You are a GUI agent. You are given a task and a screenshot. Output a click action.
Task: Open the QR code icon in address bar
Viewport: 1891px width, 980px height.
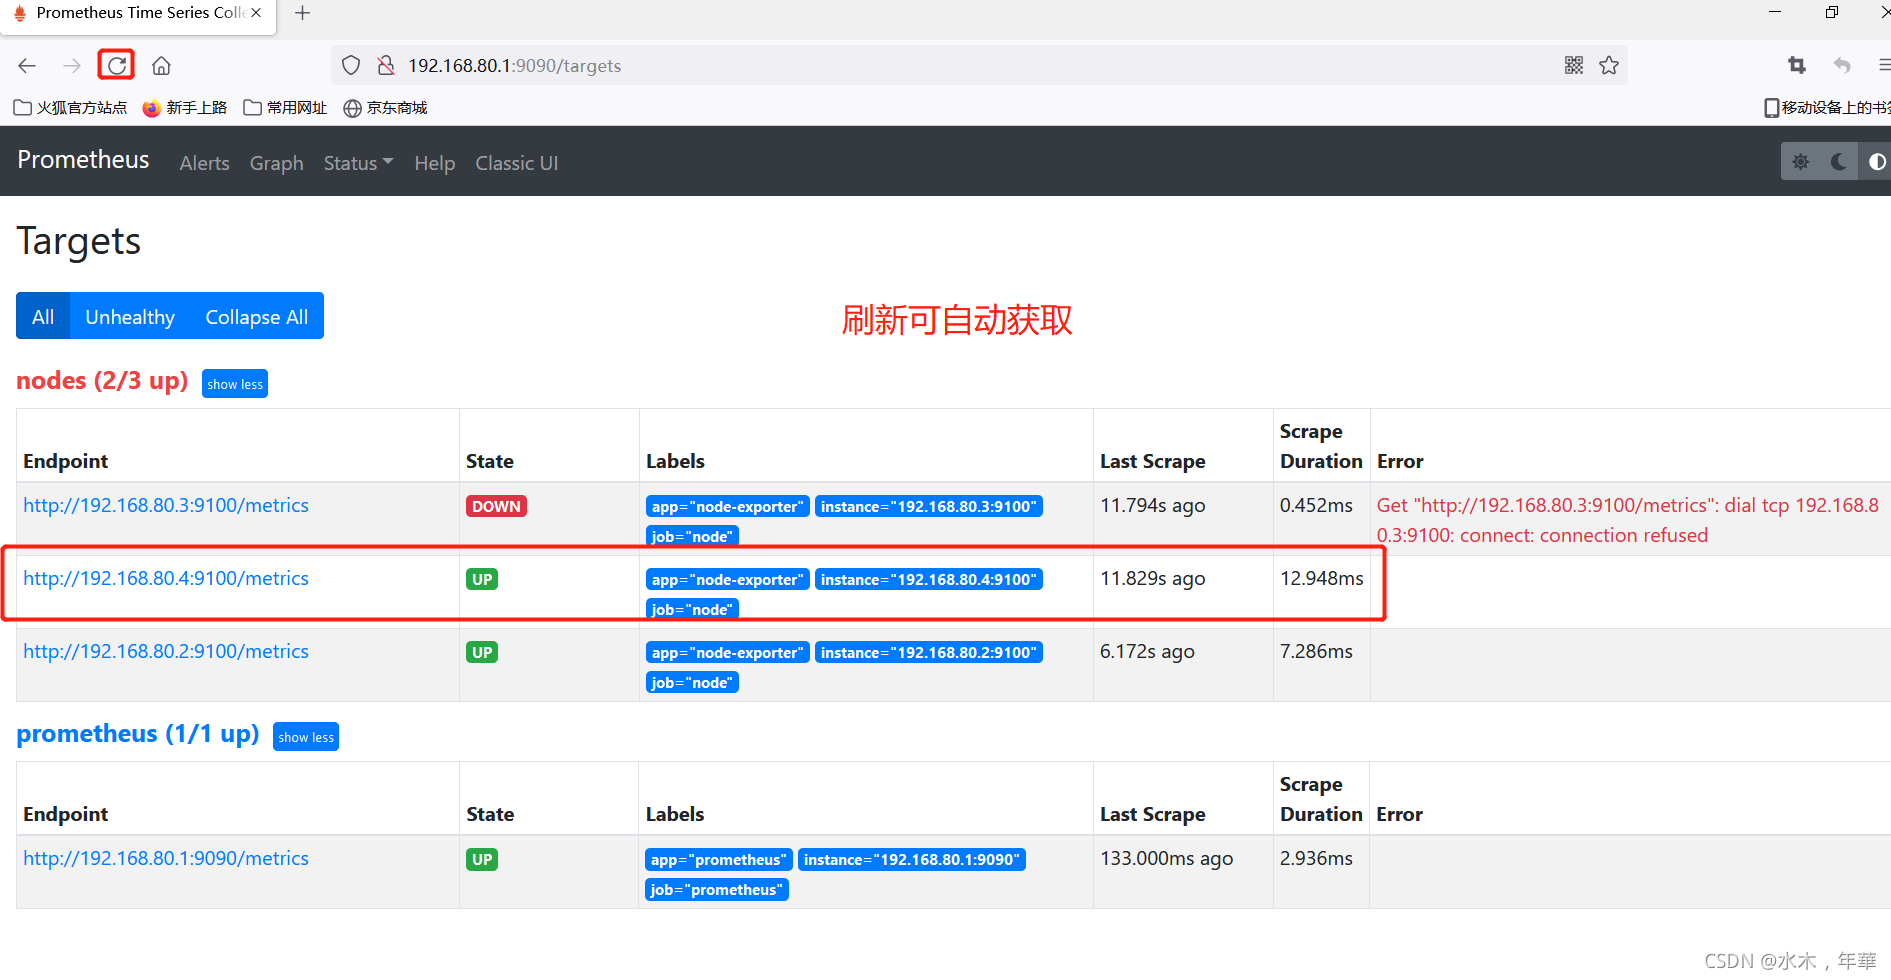pos(1574,65)
